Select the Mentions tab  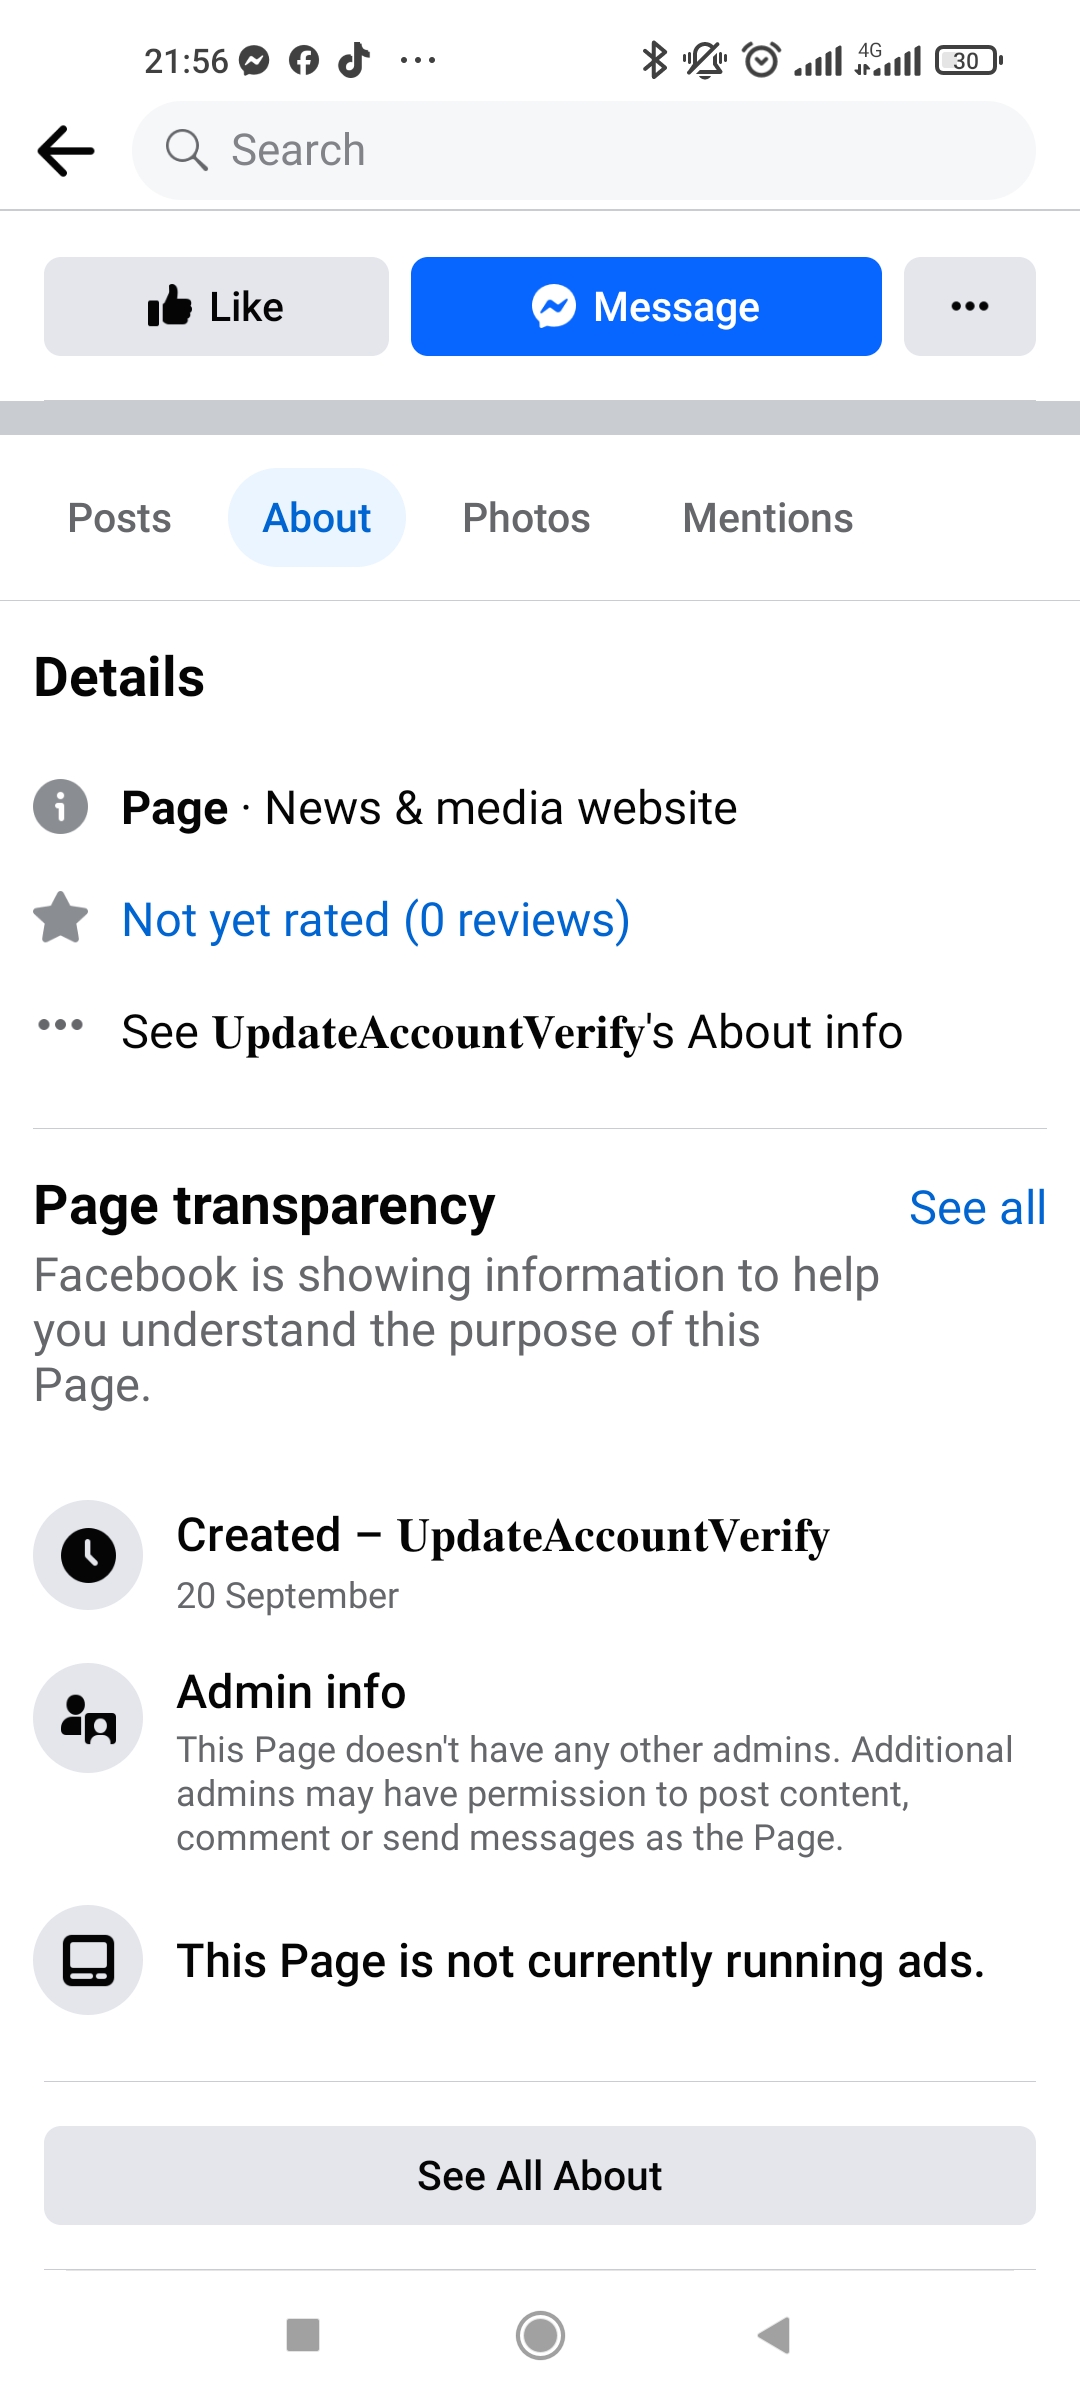click(768, 518)
